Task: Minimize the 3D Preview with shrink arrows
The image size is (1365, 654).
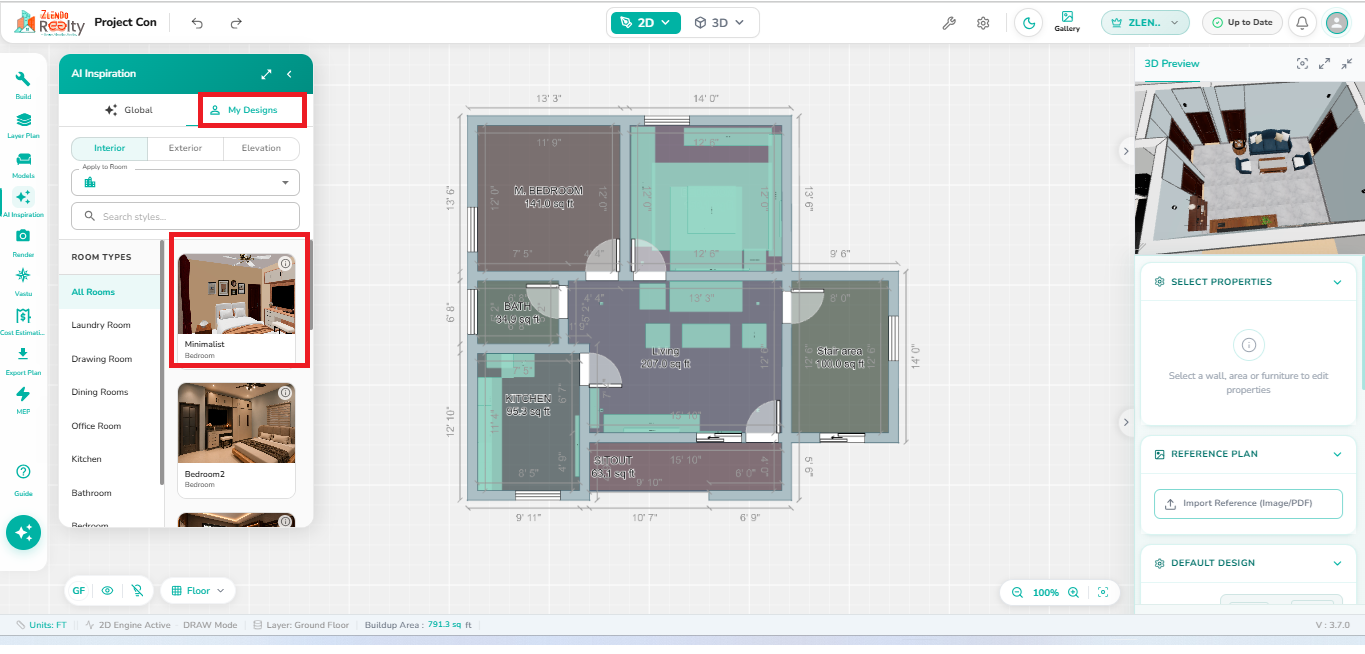Action: coord(1347,63)
